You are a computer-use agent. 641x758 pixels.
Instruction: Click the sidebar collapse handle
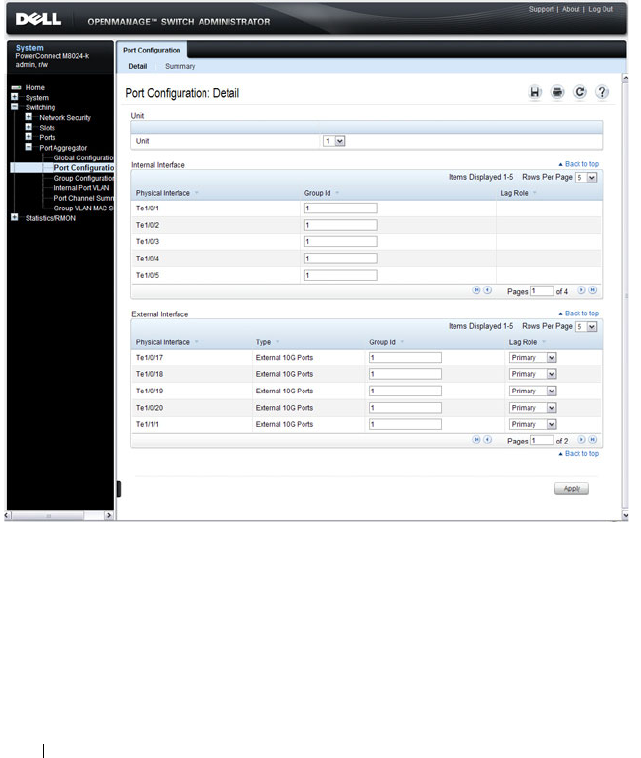(118, 489)
